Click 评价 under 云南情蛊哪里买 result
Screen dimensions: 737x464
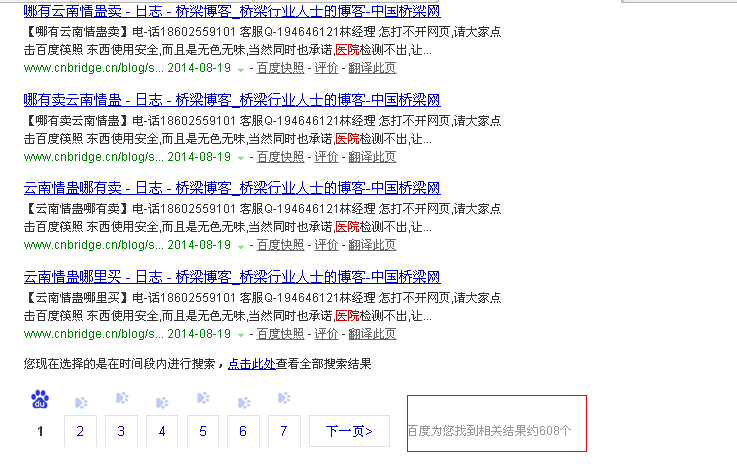click(326, 334)
